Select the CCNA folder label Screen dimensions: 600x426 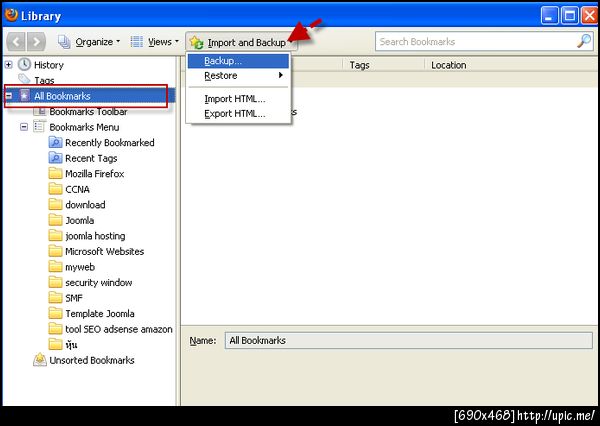point(77,189)
